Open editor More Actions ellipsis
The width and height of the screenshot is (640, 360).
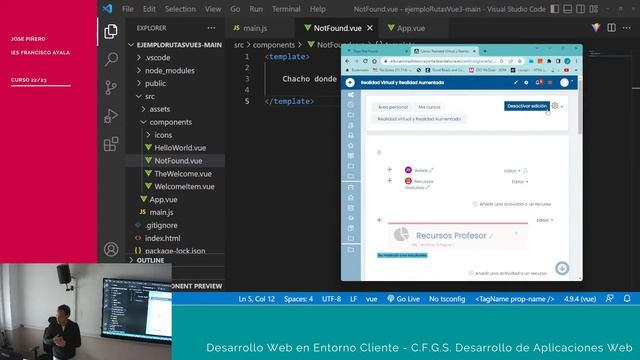[x=627, y=28]
